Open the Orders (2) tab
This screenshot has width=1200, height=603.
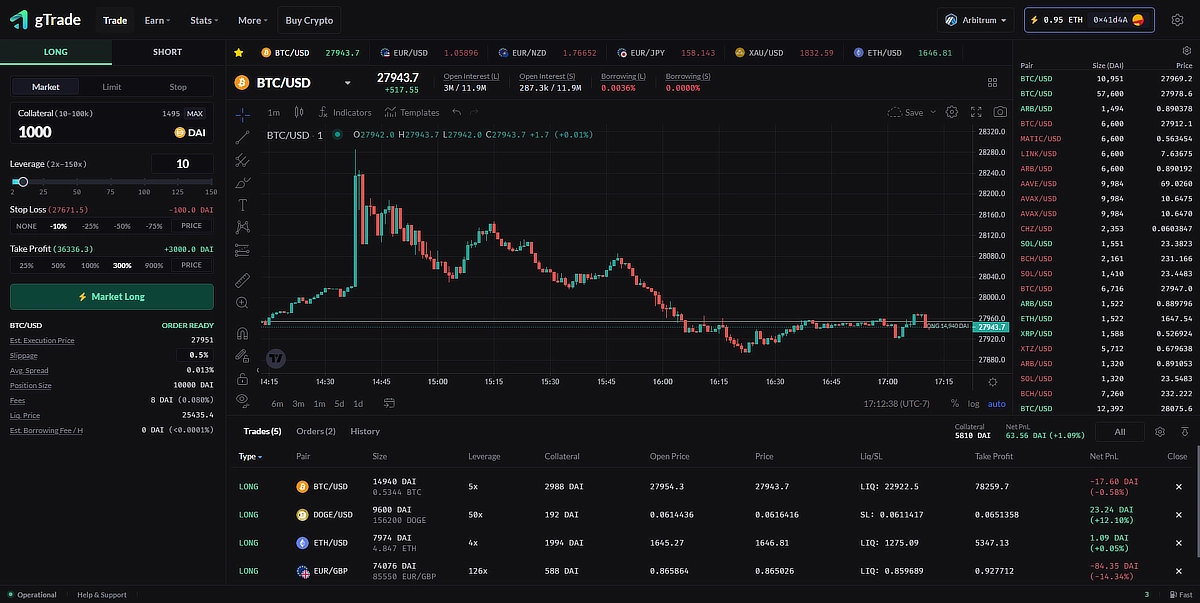(315, 431)
